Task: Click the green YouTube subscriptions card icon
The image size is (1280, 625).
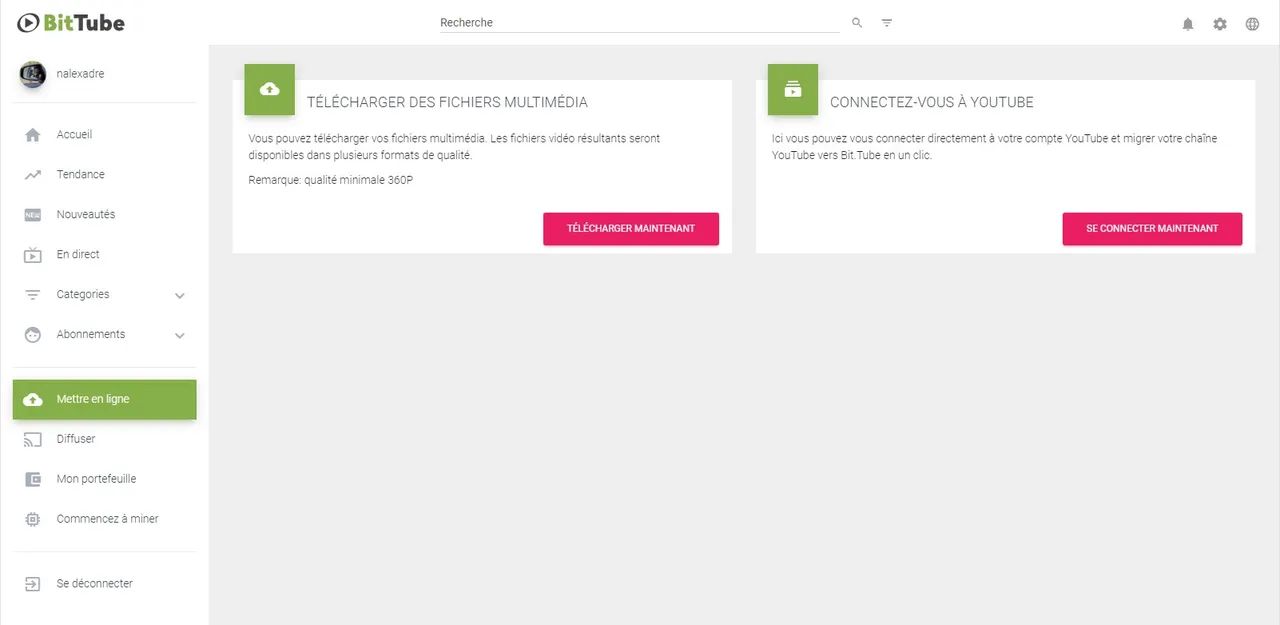Action: (x=793, y=89)
